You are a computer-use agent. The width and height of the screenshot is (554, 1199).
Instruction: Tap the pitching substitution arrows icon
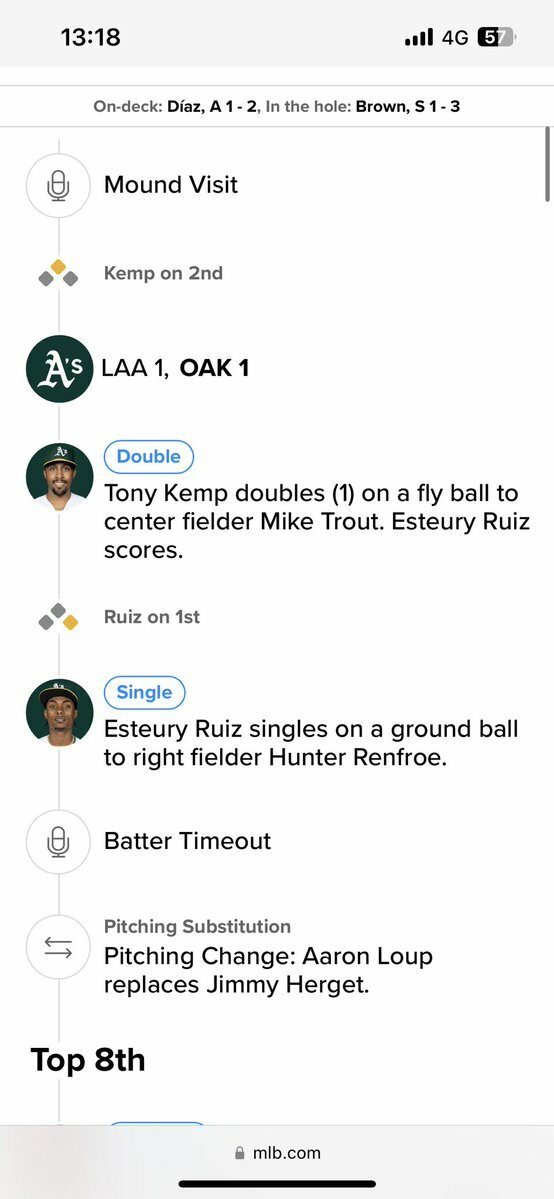click(x=59, y=948)
